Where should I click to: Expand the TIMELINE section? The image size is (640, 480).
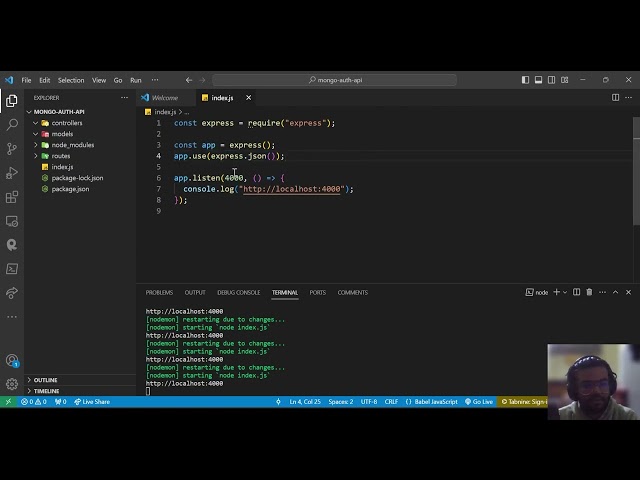pyautogui.click(x=46, y=391)
